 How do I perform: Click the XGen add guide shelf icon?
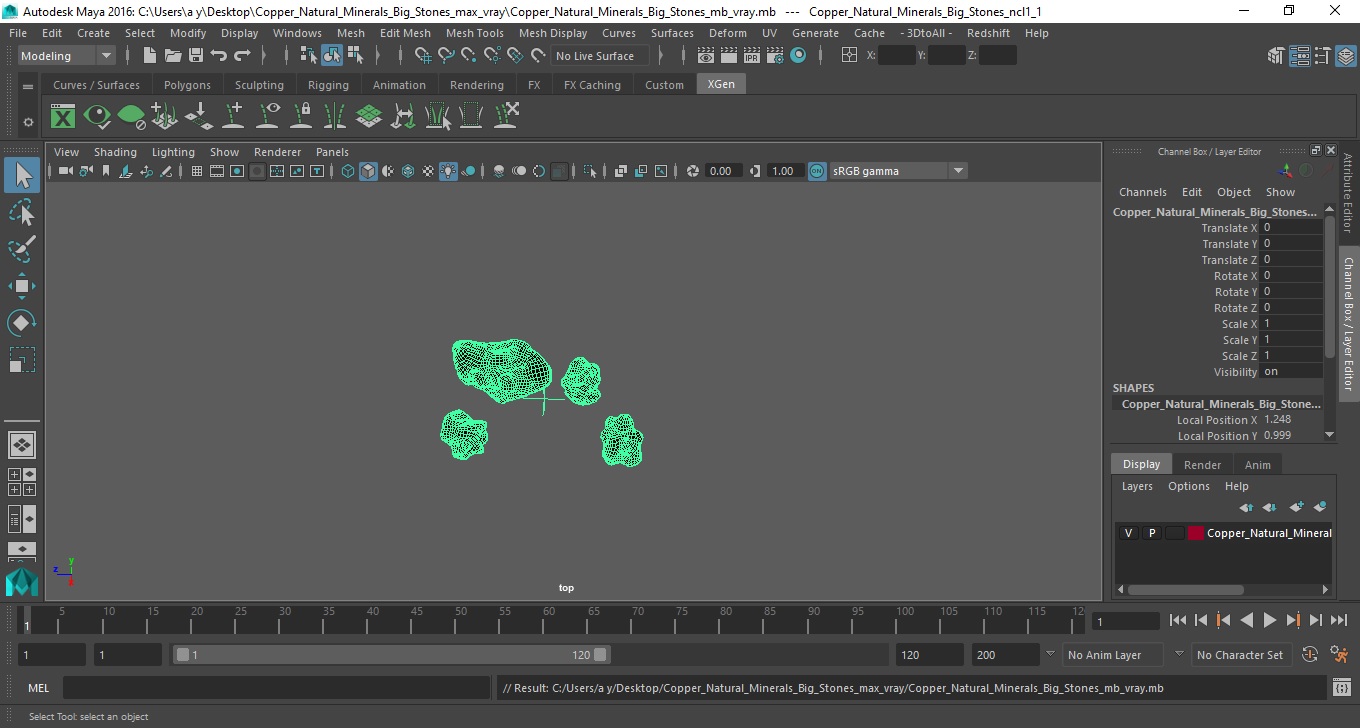point(233,117)
